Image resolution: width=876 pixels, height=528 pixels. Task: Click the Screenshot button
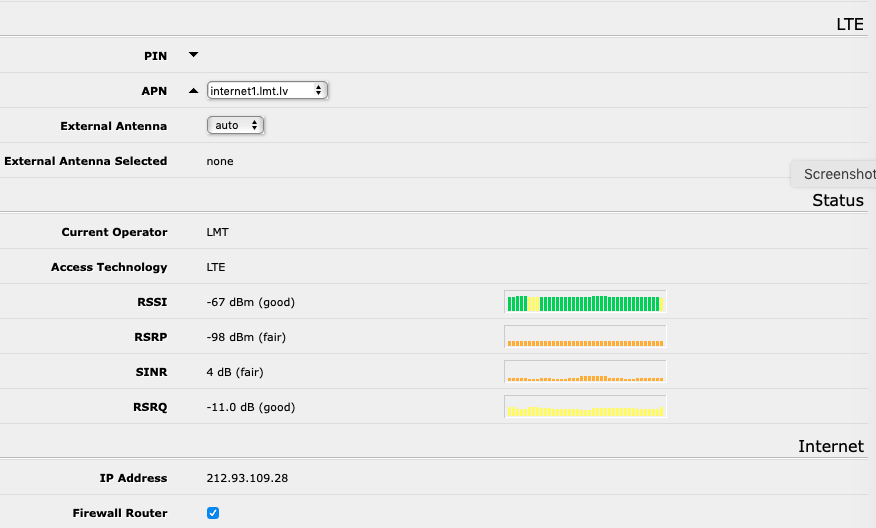click(x=834, y=174)
